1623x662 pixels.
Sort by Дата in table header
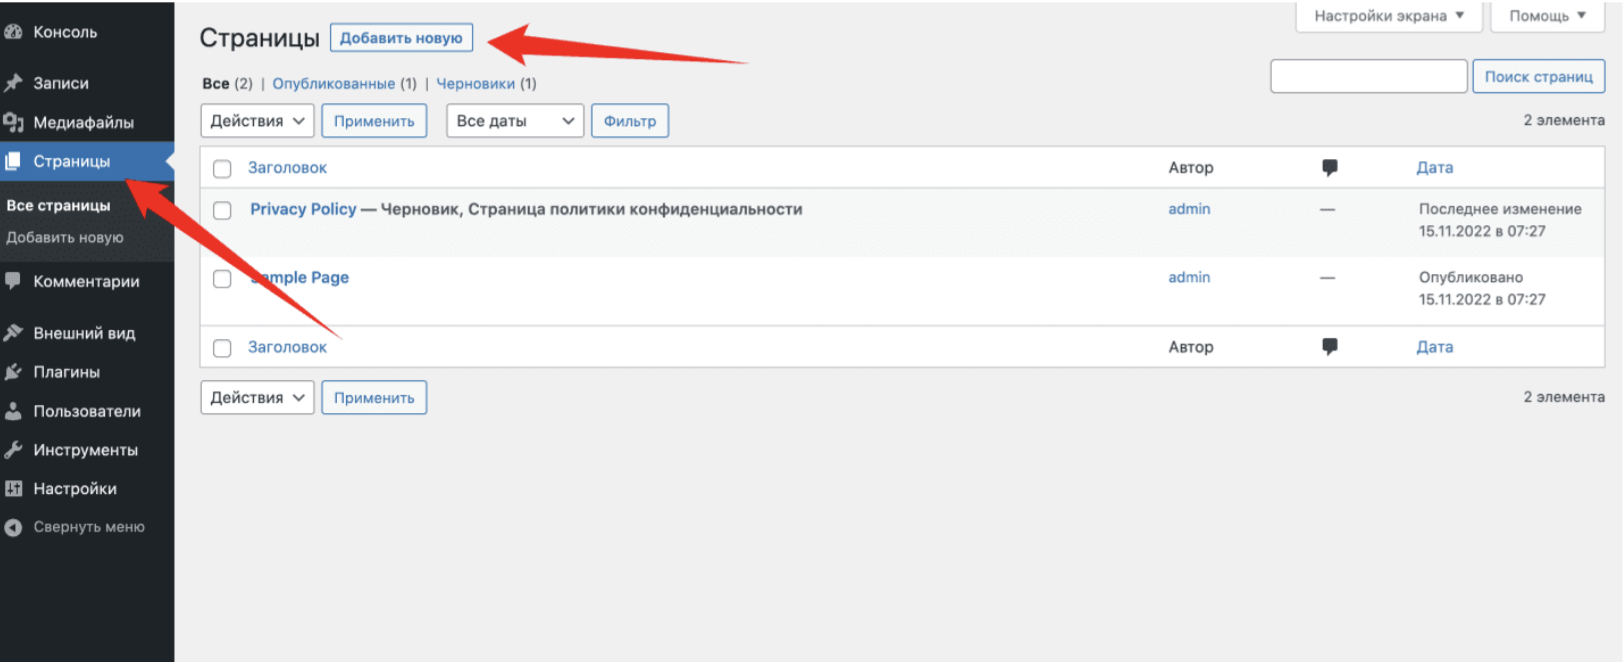click(1434, 168)
